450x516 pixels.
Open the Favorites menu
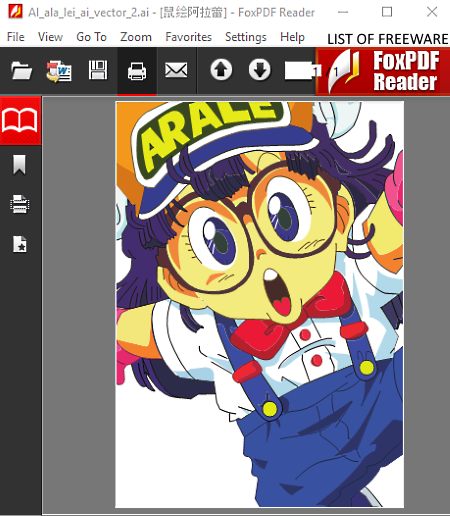[188, 37]
